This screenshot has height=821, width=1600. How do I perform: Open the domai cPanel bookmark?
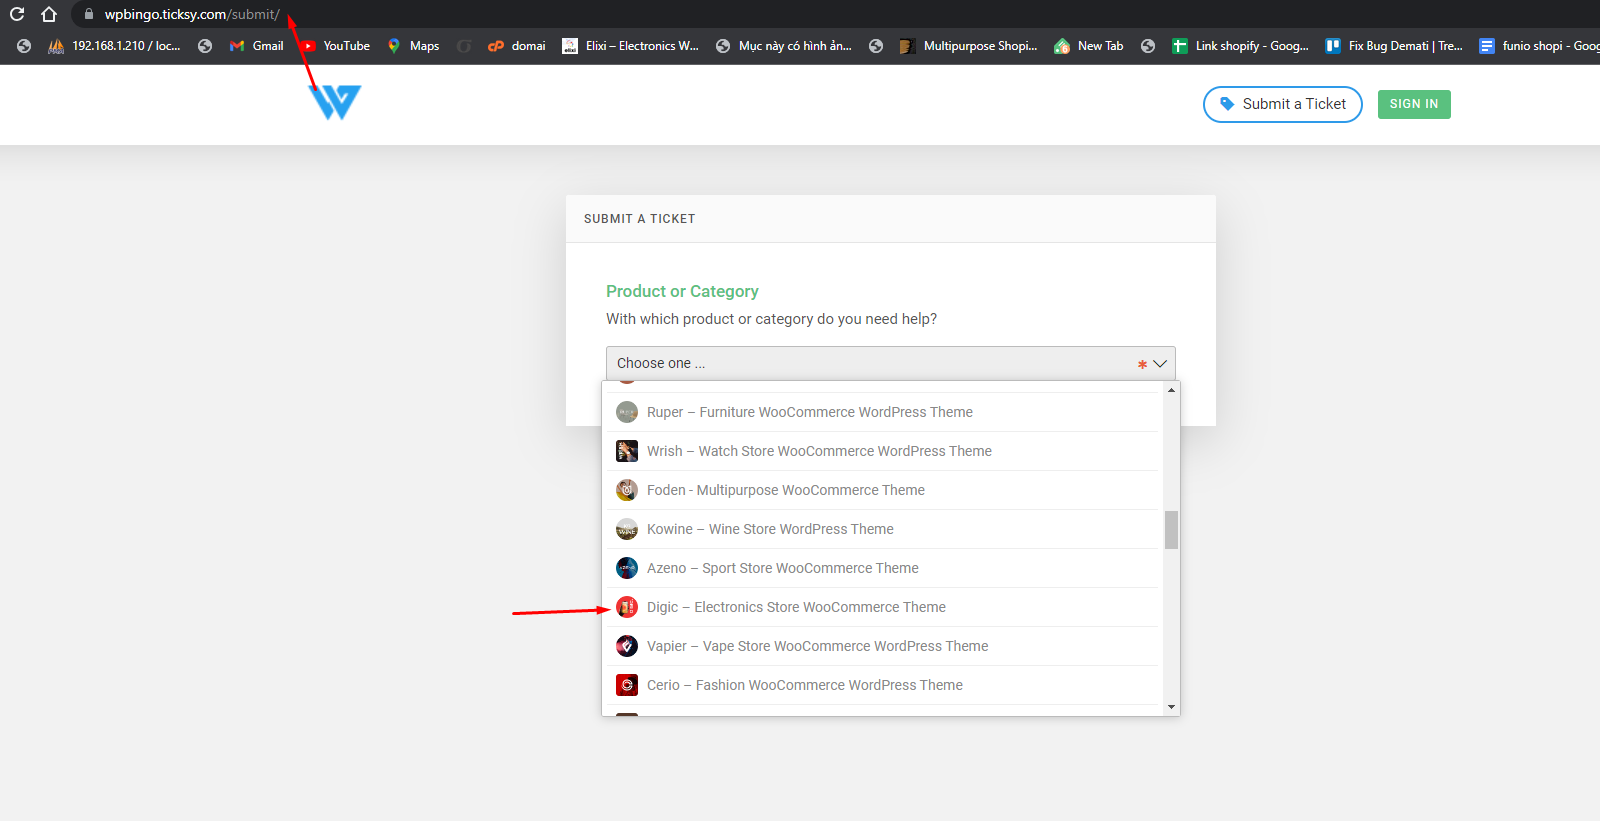[x=517, y=46]
